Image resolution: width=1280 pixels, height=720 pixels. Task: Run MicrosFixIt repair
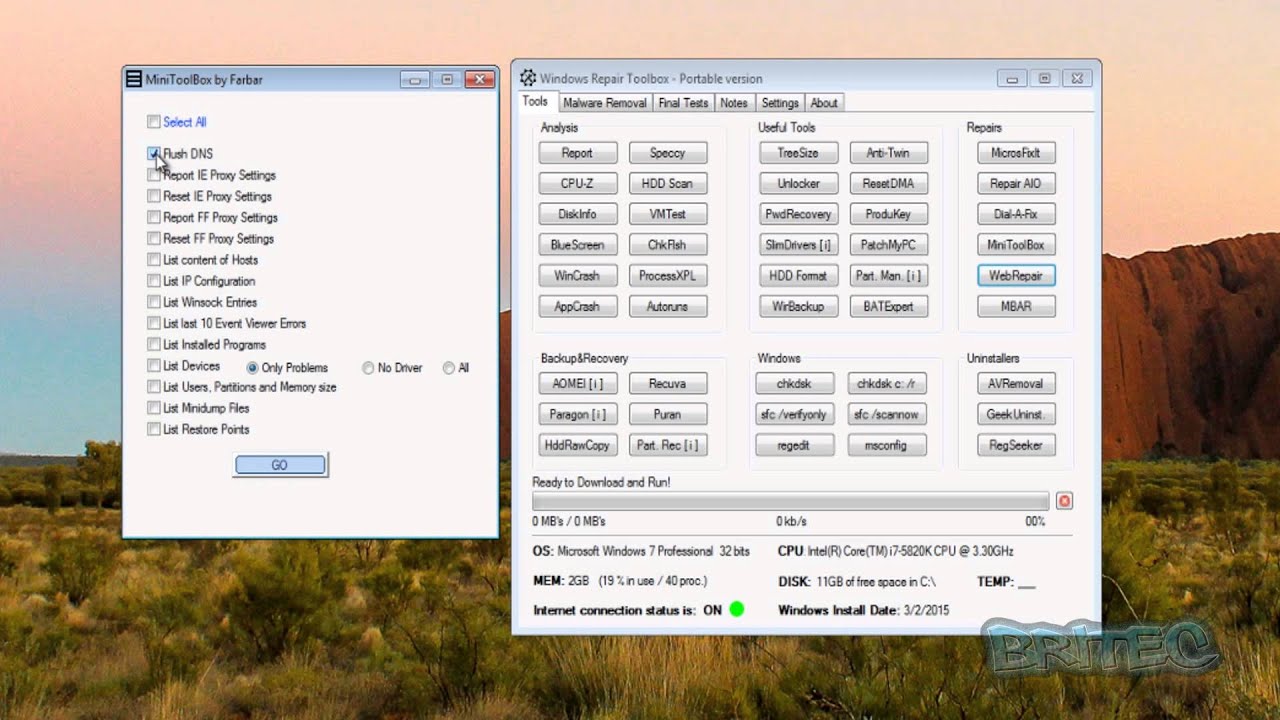1016,153
